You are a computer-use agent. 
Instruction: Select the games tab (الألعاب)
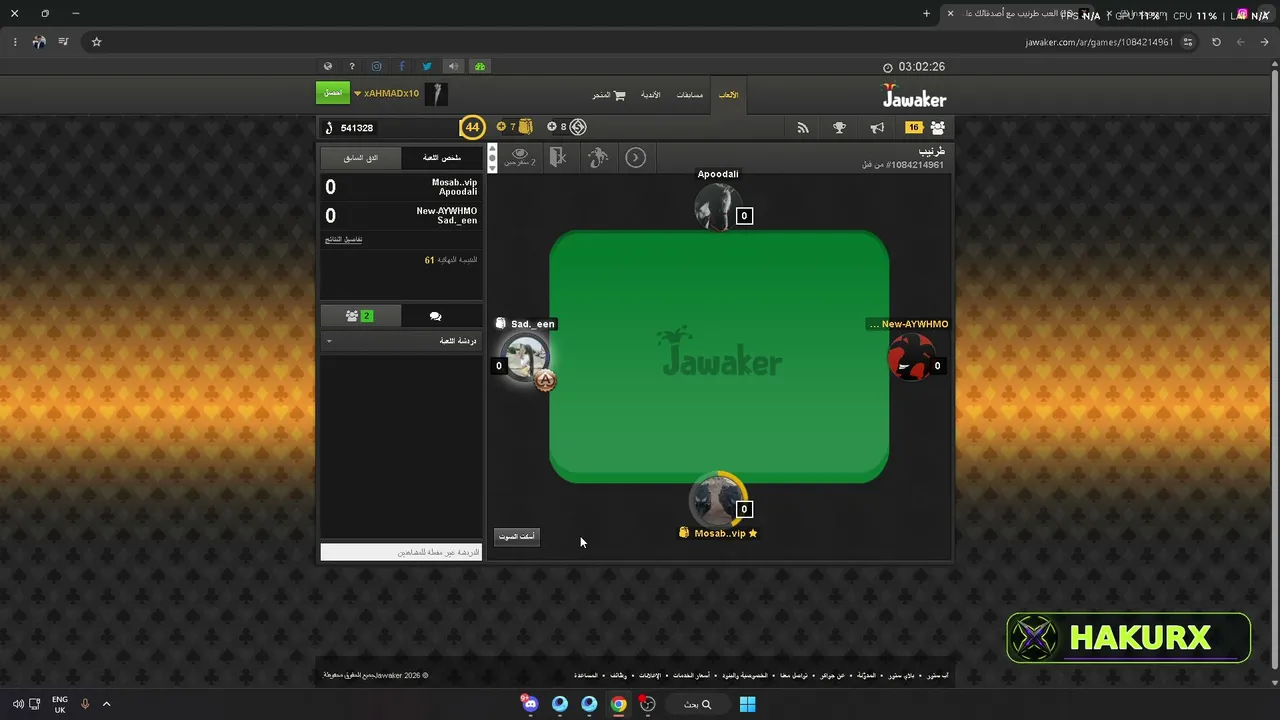728,95
